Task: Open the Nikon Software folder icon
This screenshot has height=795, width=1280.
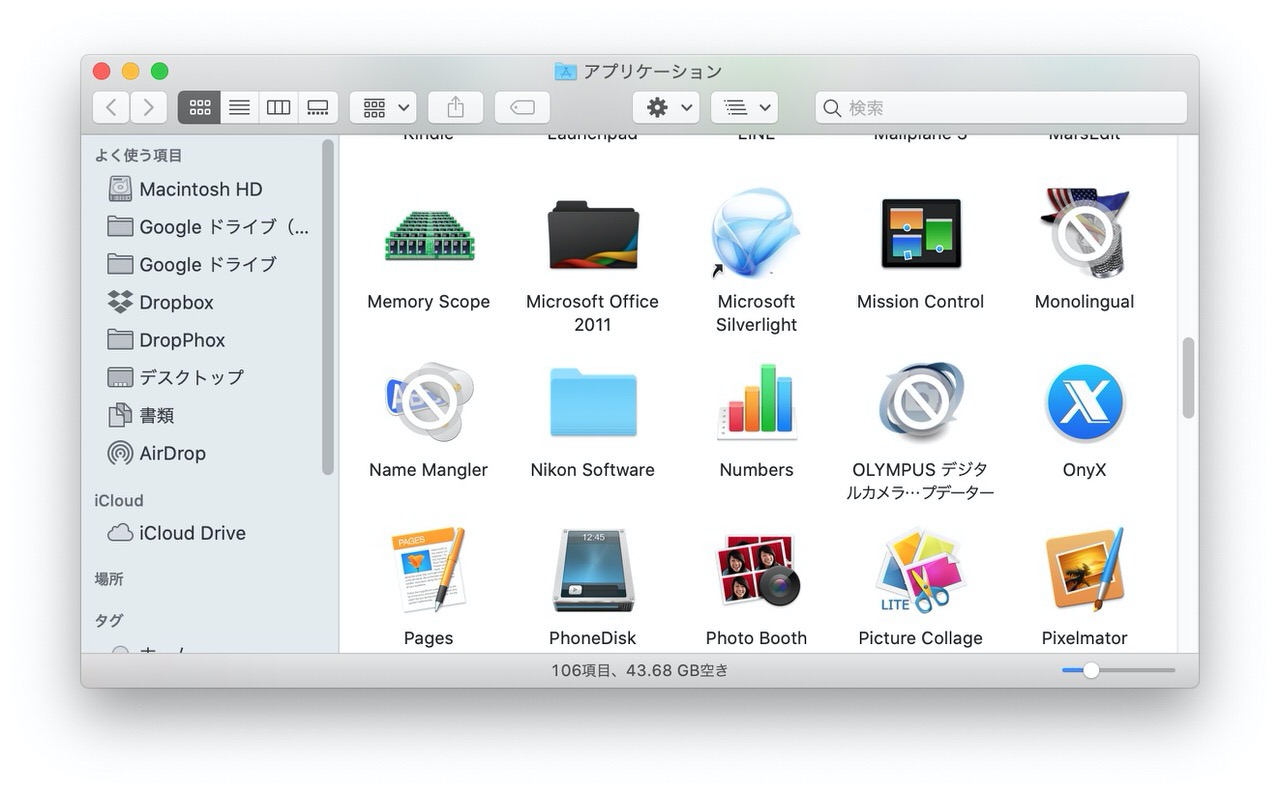Action: tap(593, 402)
